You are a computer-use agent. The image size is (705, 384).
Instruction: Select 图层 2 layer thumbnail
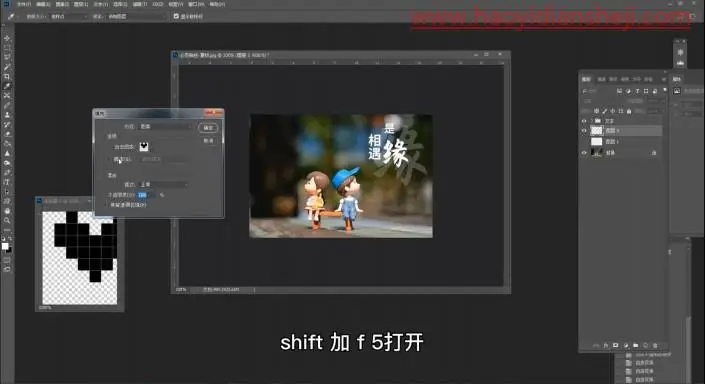[x=597, y=131]
